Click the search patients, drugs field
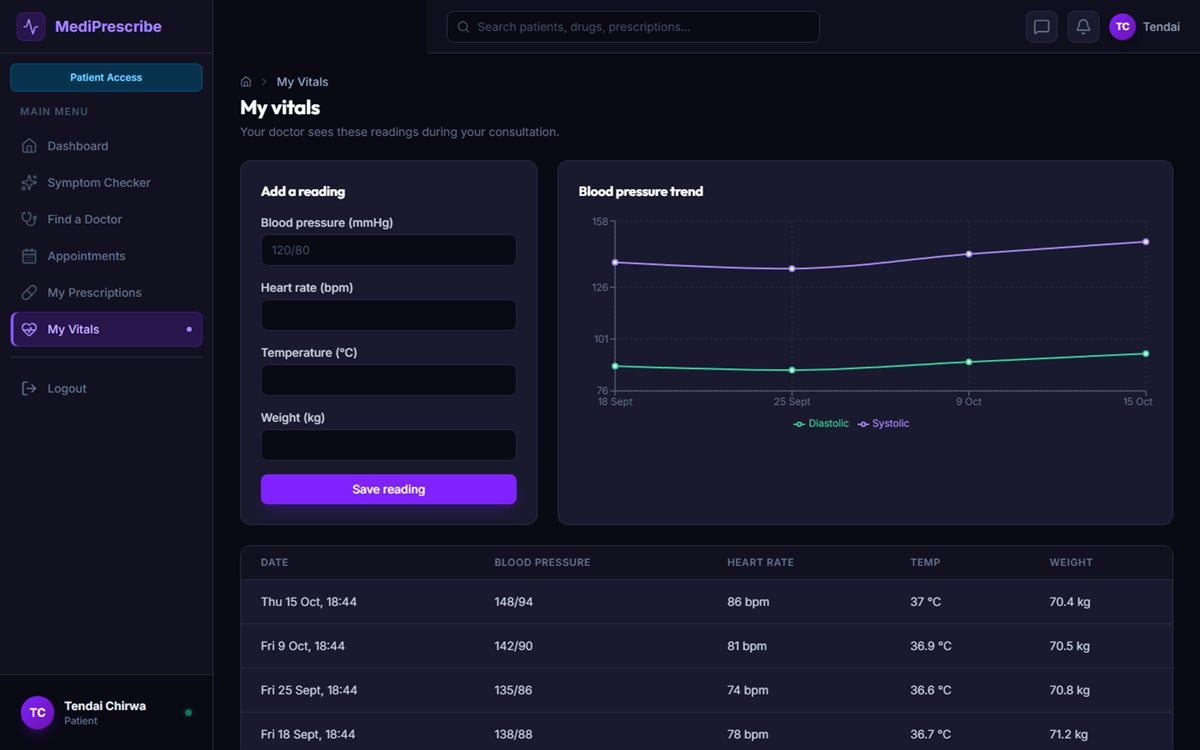This screenshot has height=750, width=1200. point(633,27)
